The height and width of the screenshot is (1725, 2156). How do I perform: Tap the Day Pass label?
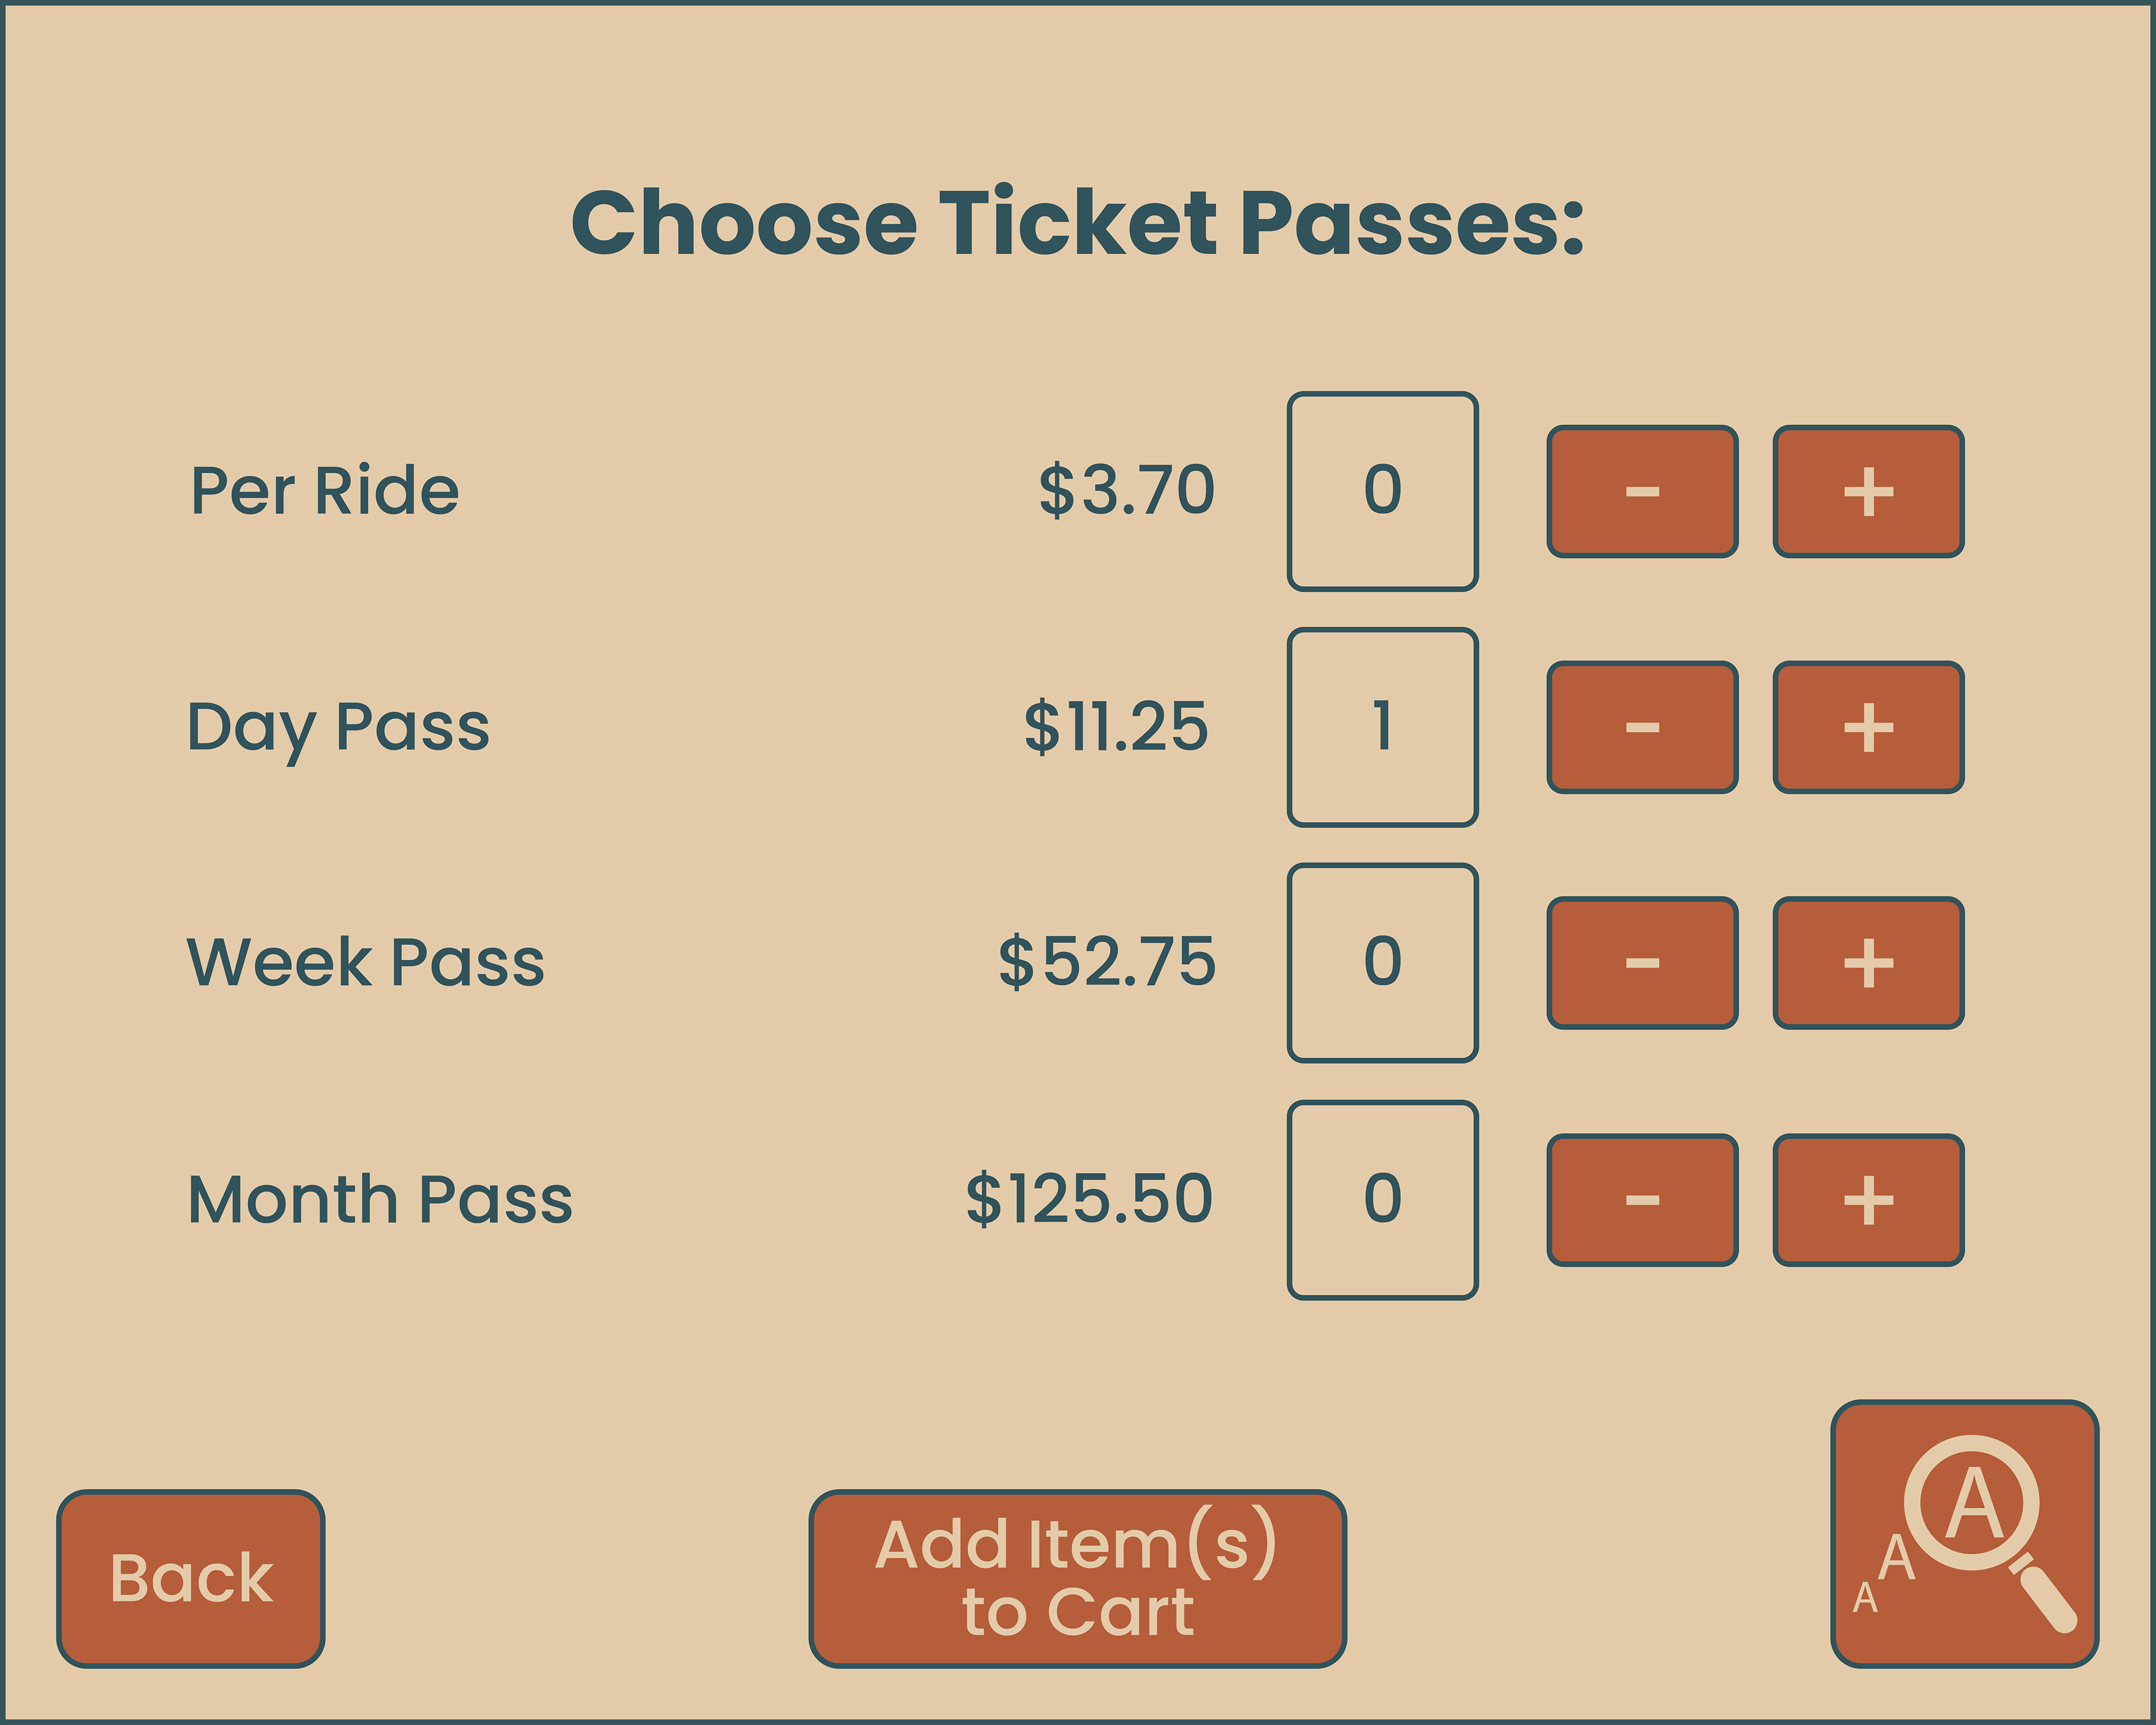tap(338, 727)
